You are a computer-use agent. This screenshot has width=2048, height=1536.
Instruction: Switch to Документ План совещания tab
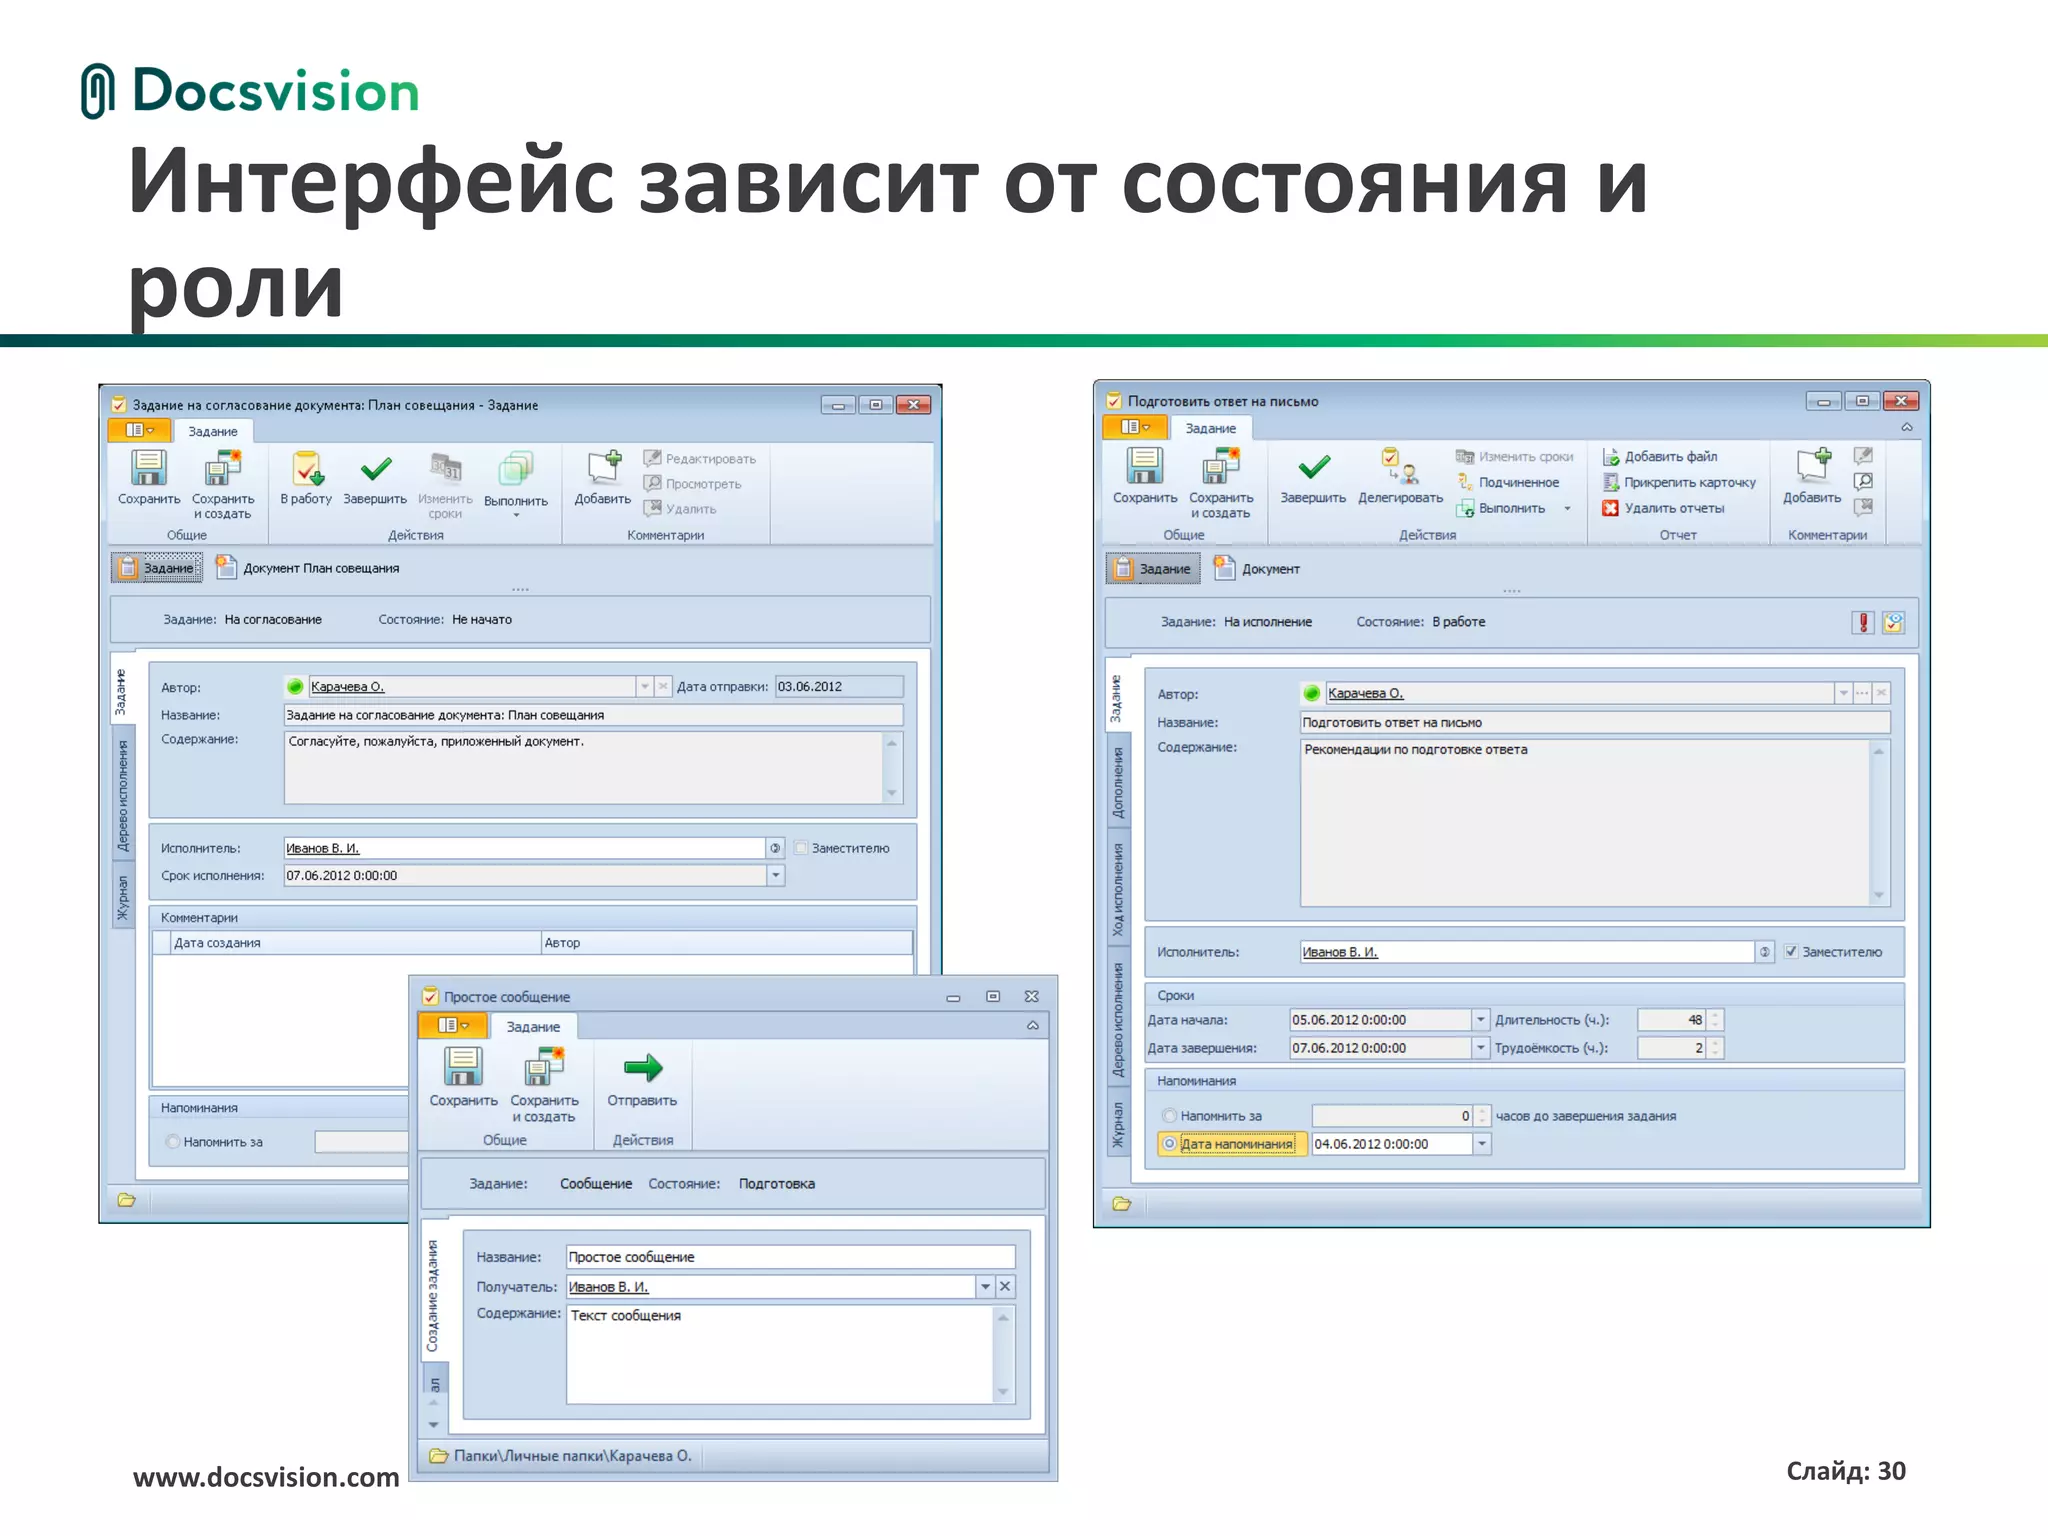(308, 568)
